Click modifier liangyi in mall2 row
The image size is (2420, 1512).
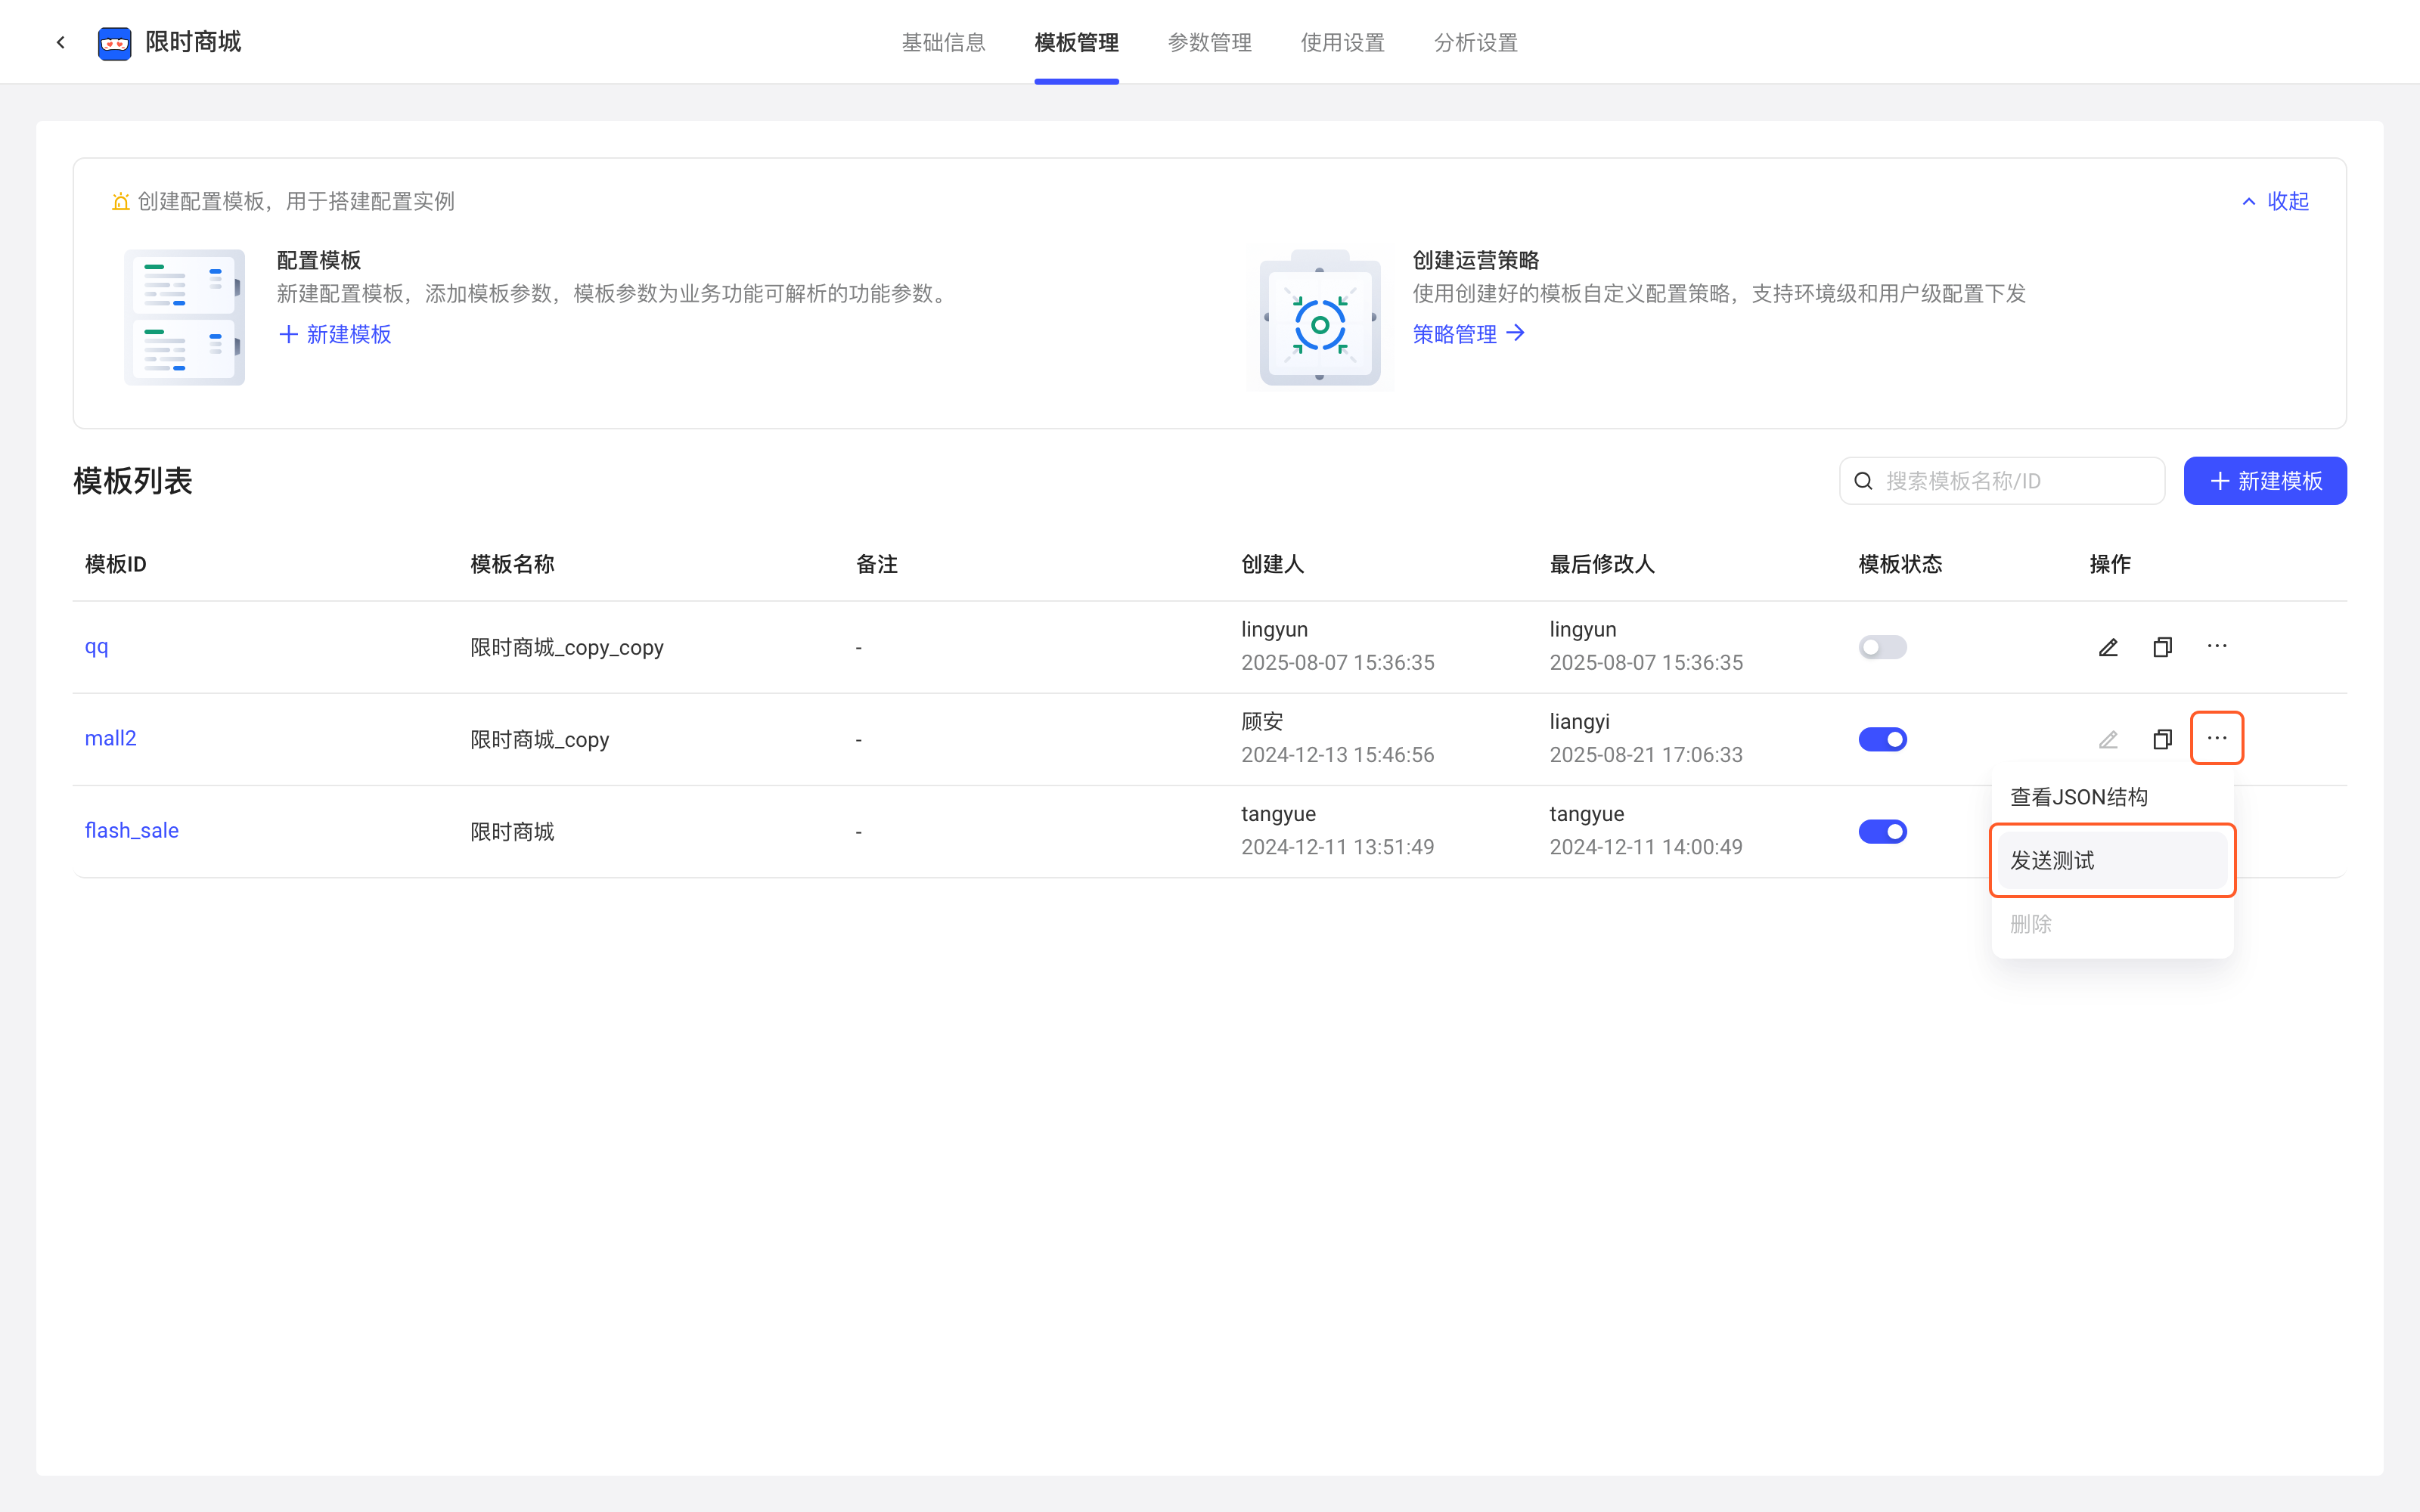point(1579,721)
